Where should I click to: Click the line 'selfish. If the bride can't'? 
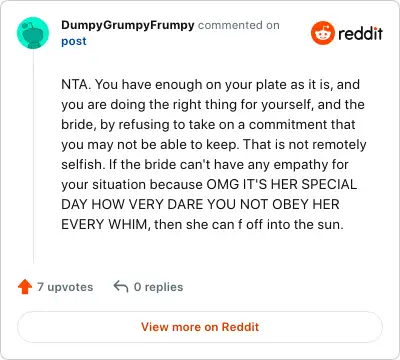[x=205, y=165]
